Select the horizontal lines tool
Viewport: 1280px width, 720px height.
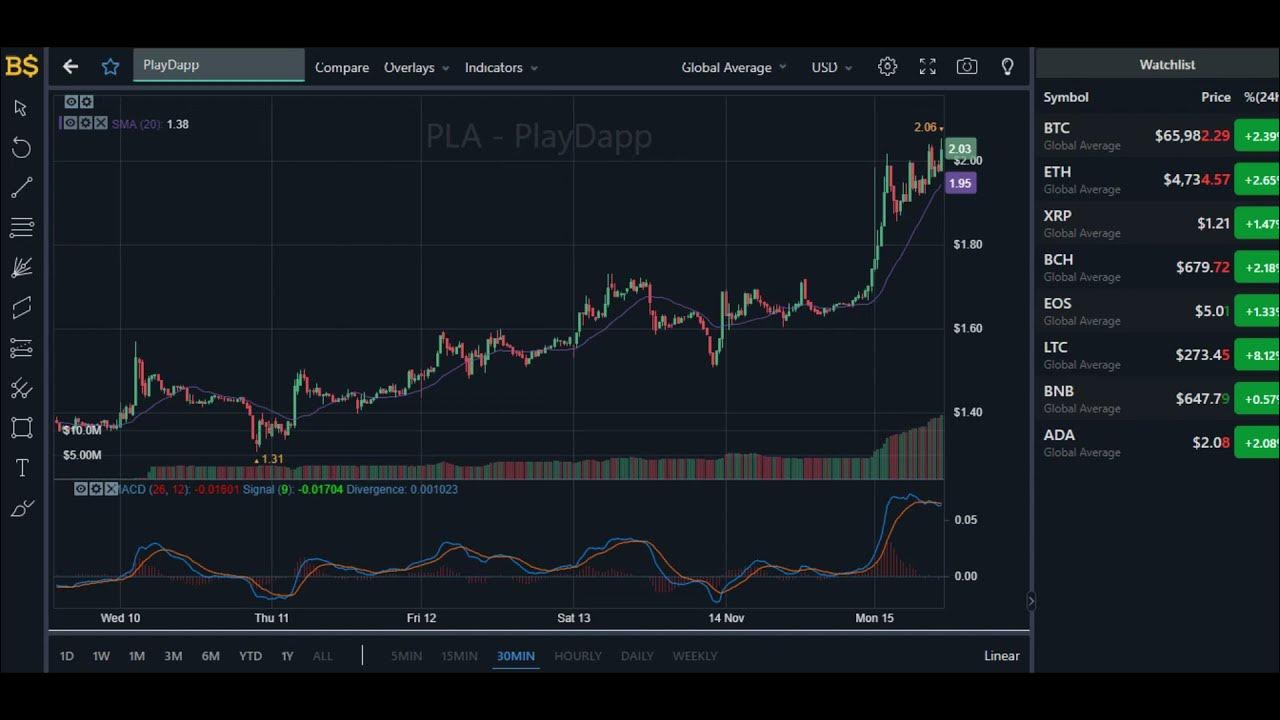[21, 228]
